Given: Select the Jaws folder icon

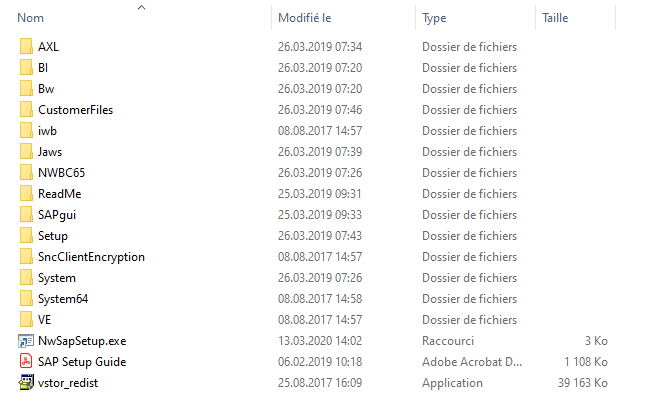Looking at the screenshot, I should (26, 152).
